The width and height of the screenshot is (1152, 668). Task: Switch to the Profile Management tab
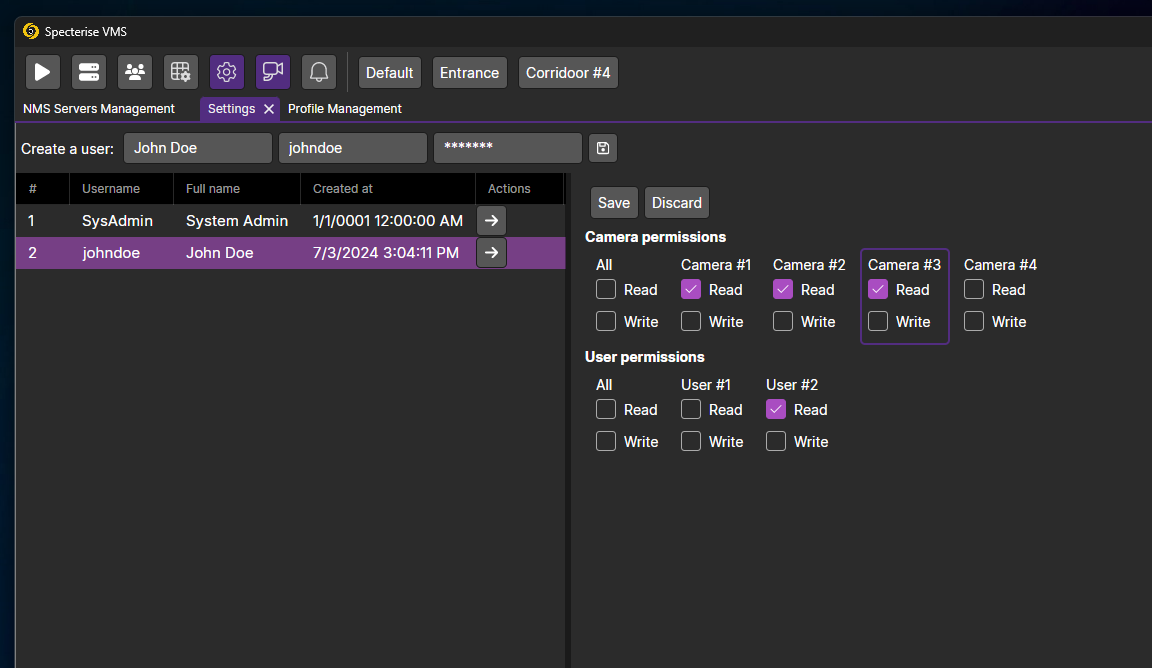coord(345,109)
